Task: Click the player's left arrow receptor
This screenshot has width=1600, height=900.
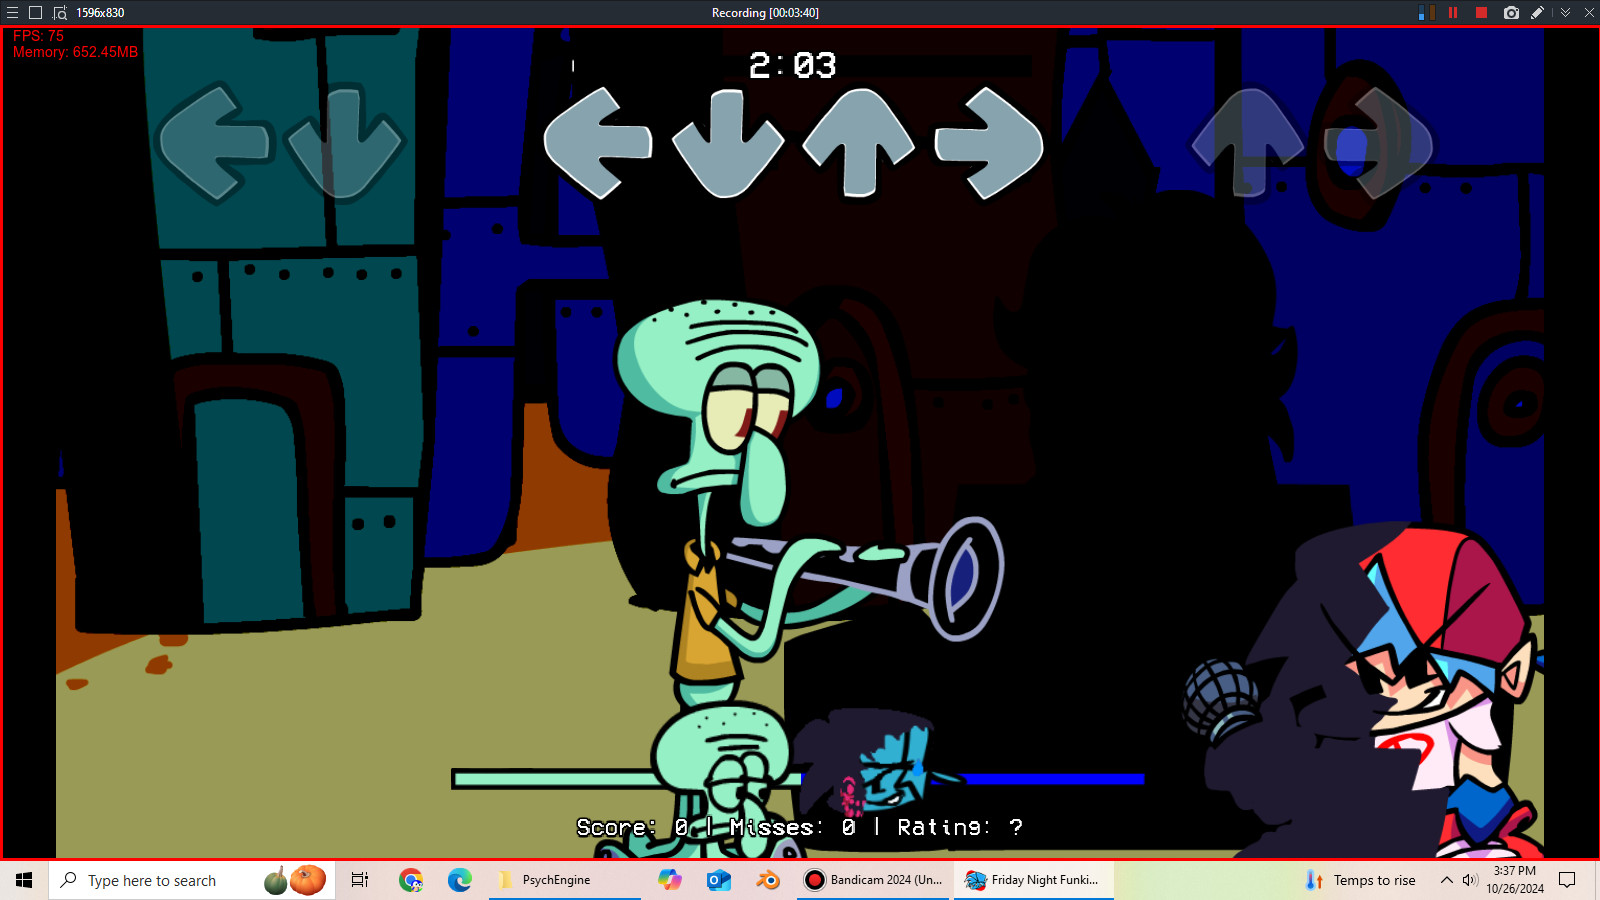Action: [598, 142]
